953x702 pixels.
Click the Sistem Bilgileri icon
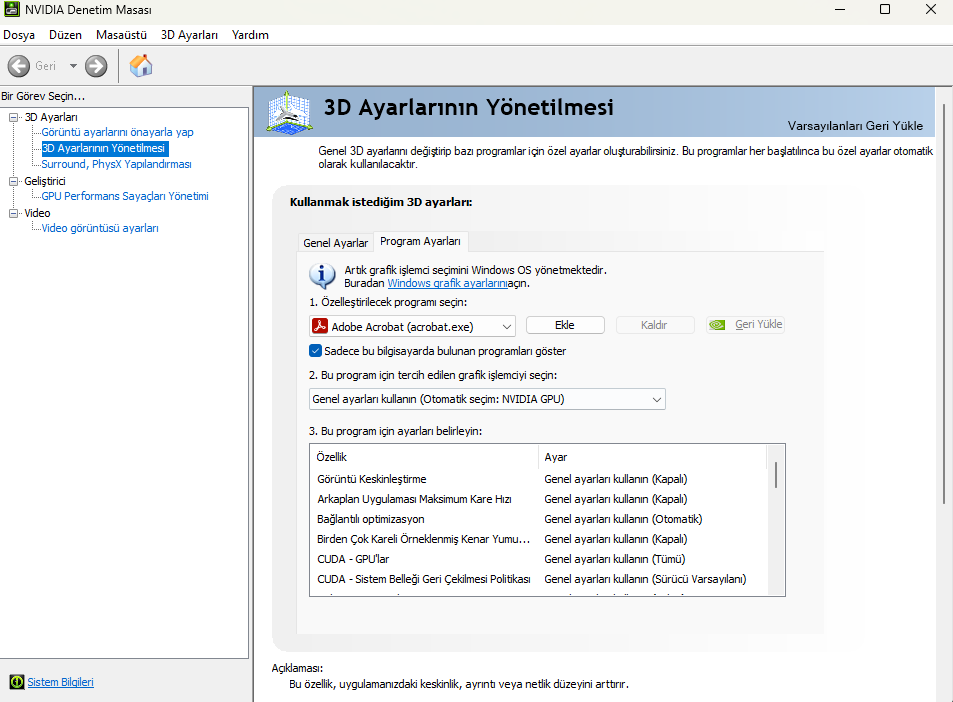[17, 682]
